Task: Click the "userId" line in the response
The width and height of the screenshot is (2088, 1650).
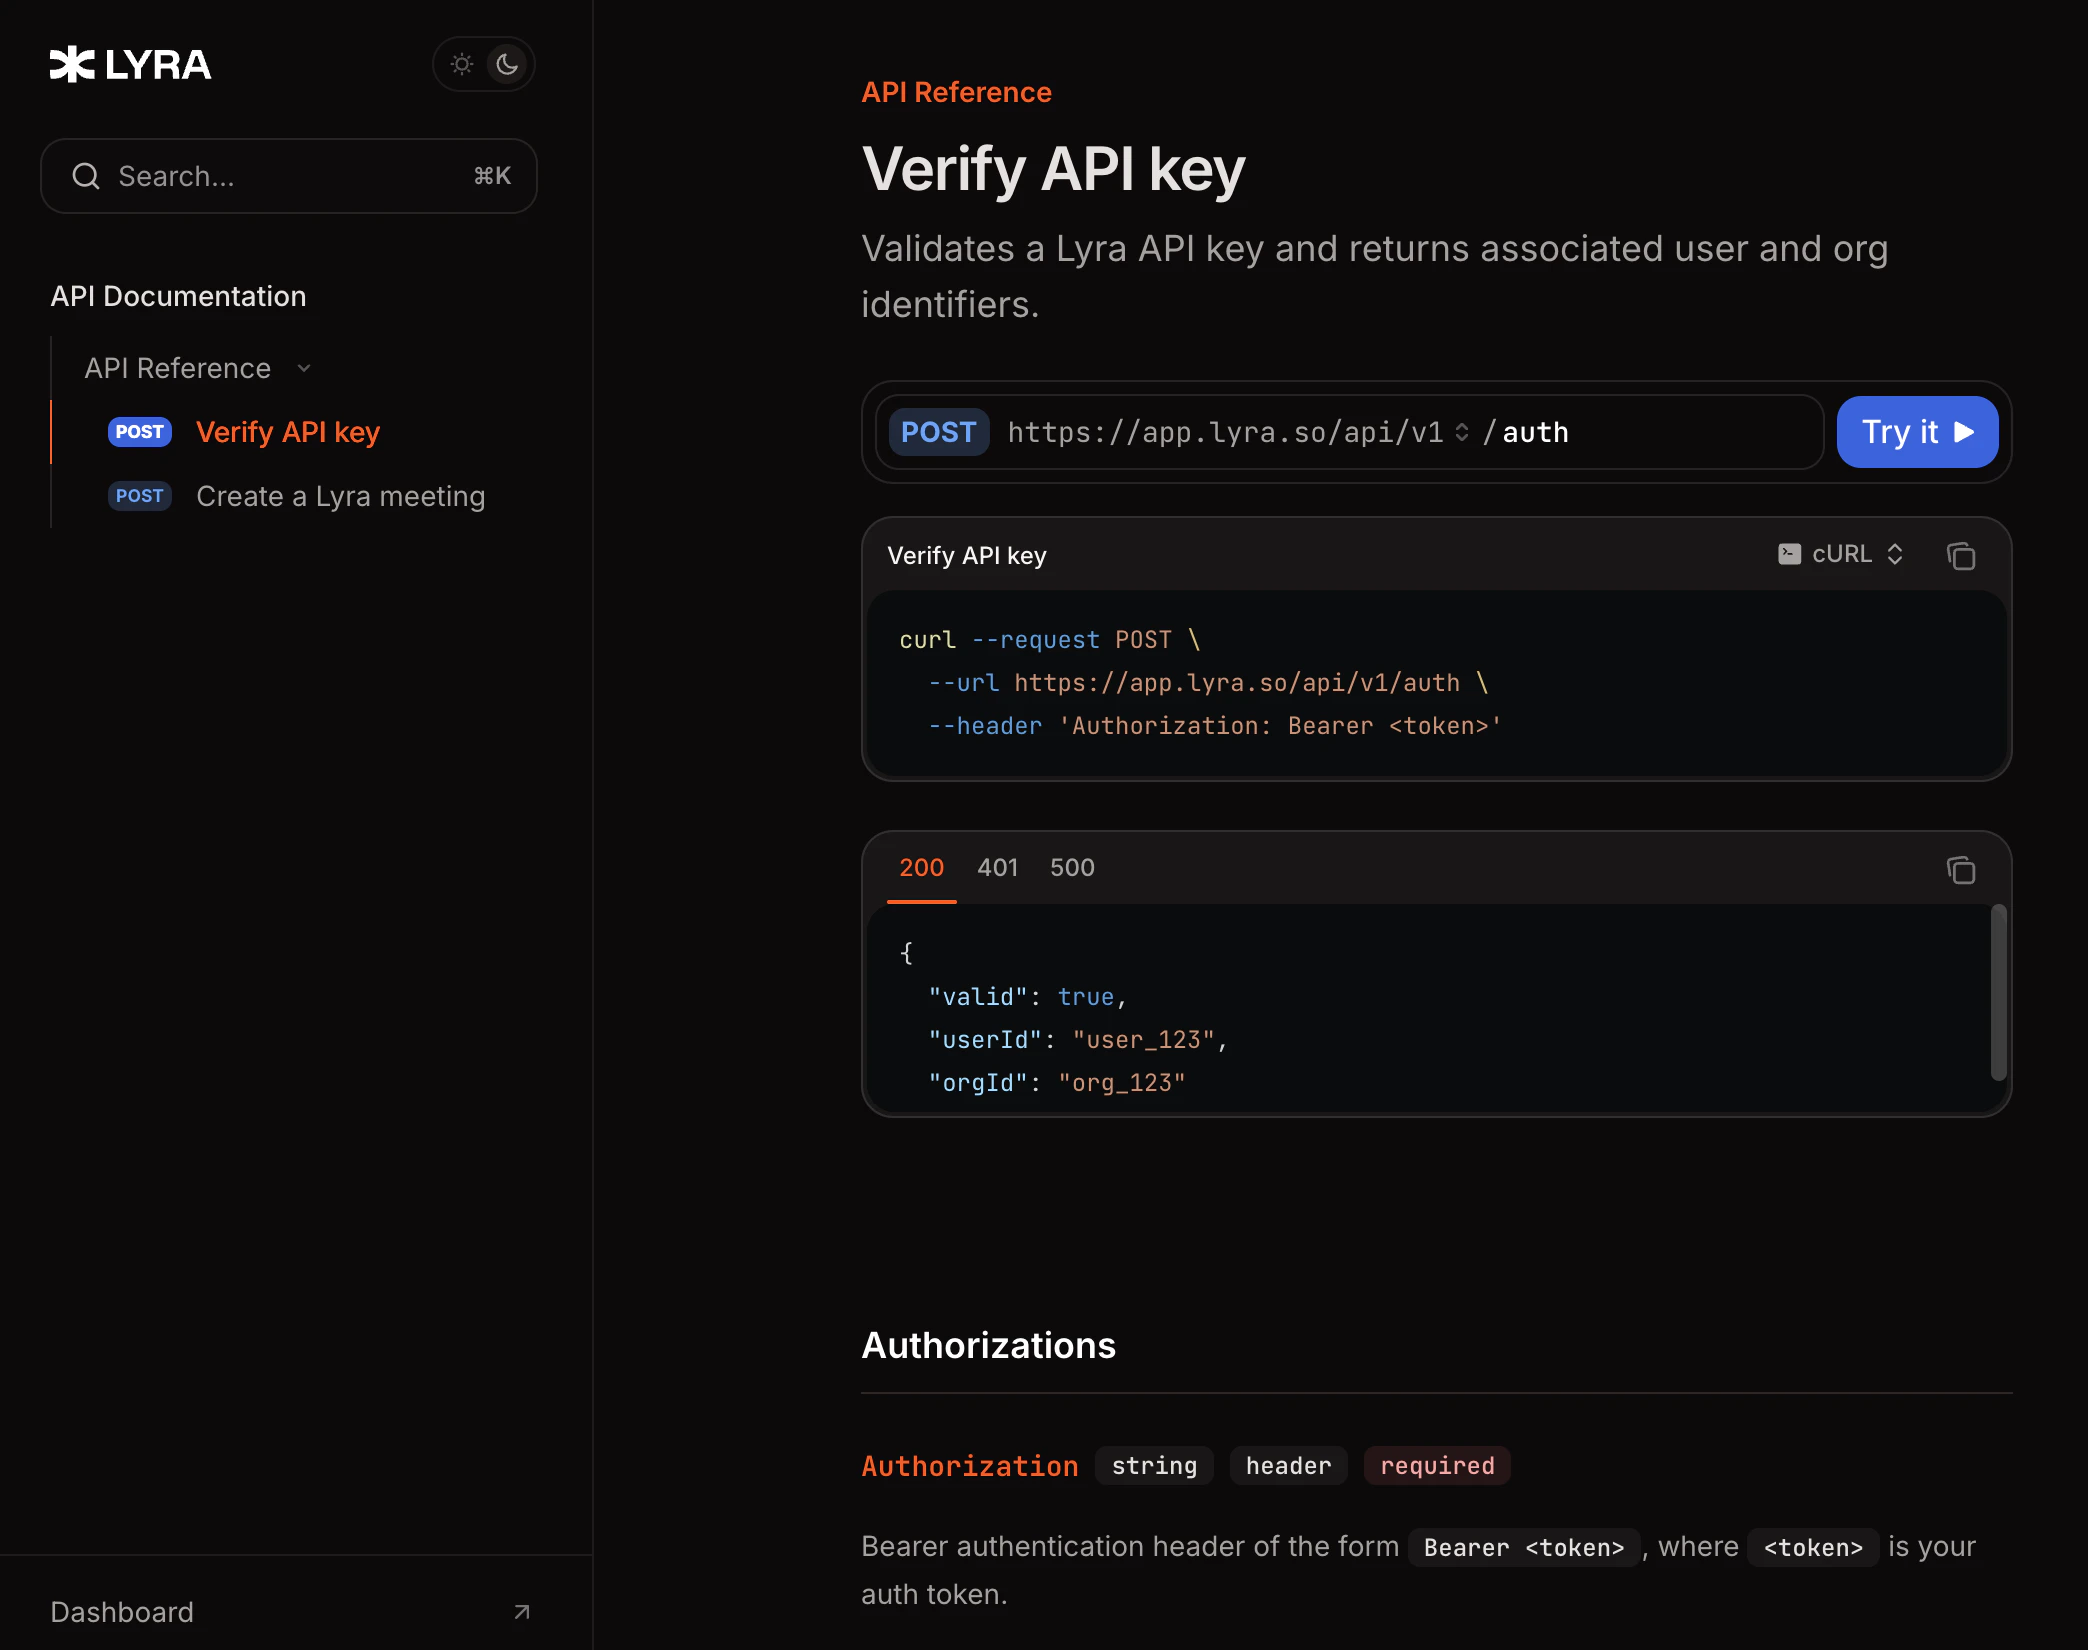Action: click(1078, 1040)
